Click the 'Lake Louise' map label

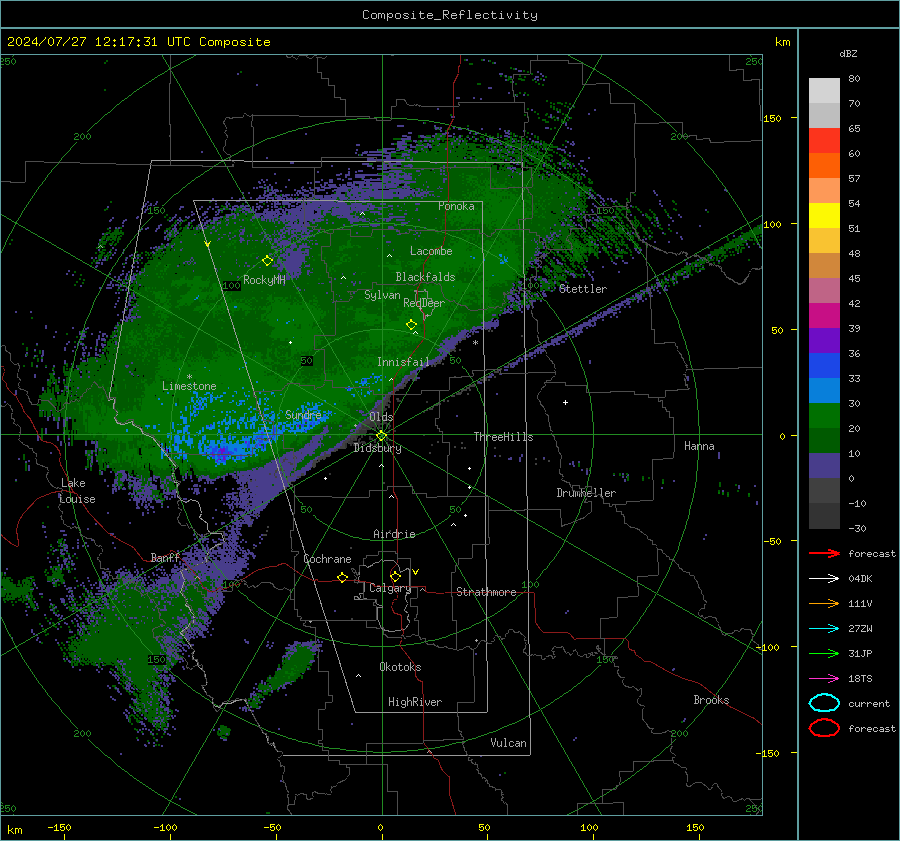tap(77, 491)
